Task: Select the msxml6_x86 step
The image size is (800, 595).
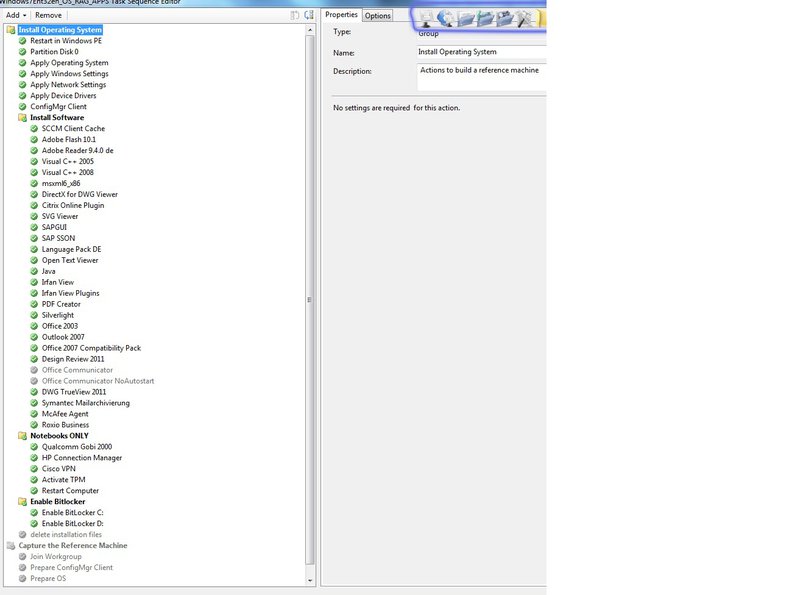Action: click(x=61, y=183)
